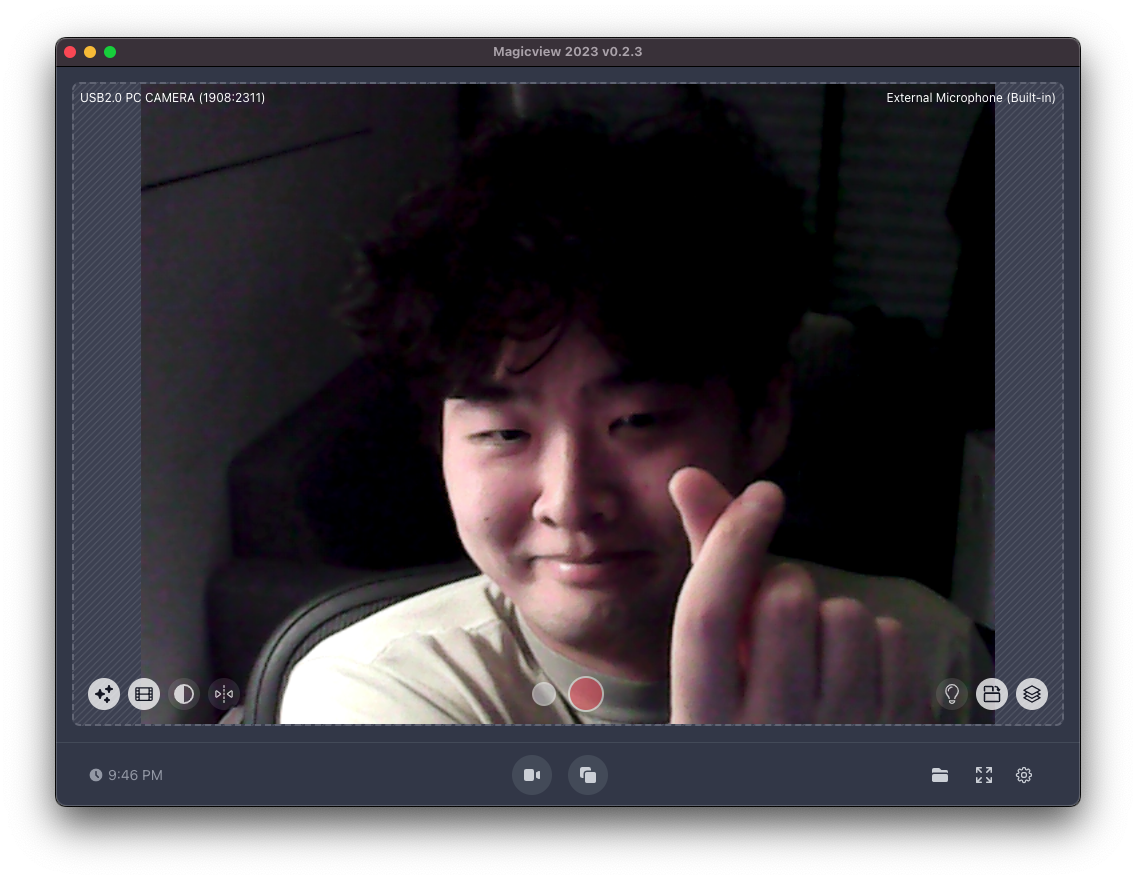The width and height of the screenshot is (1136, 880).
Task: Toggle the lightbulb lighting icon
Action: pos(952,694)
